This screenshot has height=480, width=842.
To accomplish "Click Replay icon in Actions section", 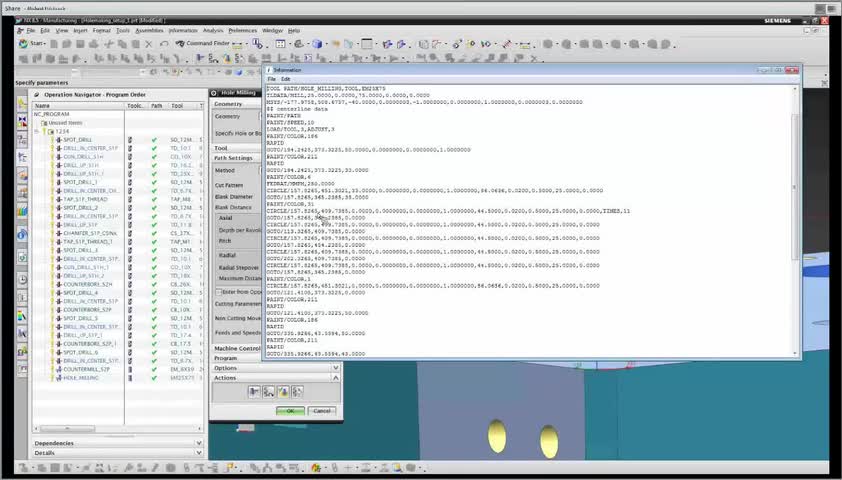I will pyautogui.click(x=268, y=392).
